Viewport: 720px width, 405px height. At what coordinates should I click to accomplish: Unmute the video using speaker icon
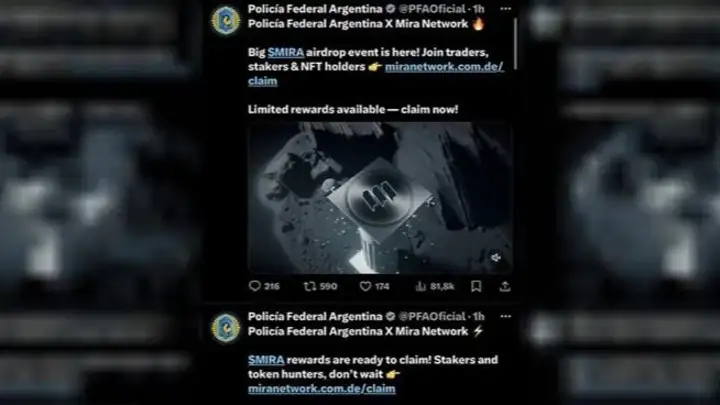(495, 258)
